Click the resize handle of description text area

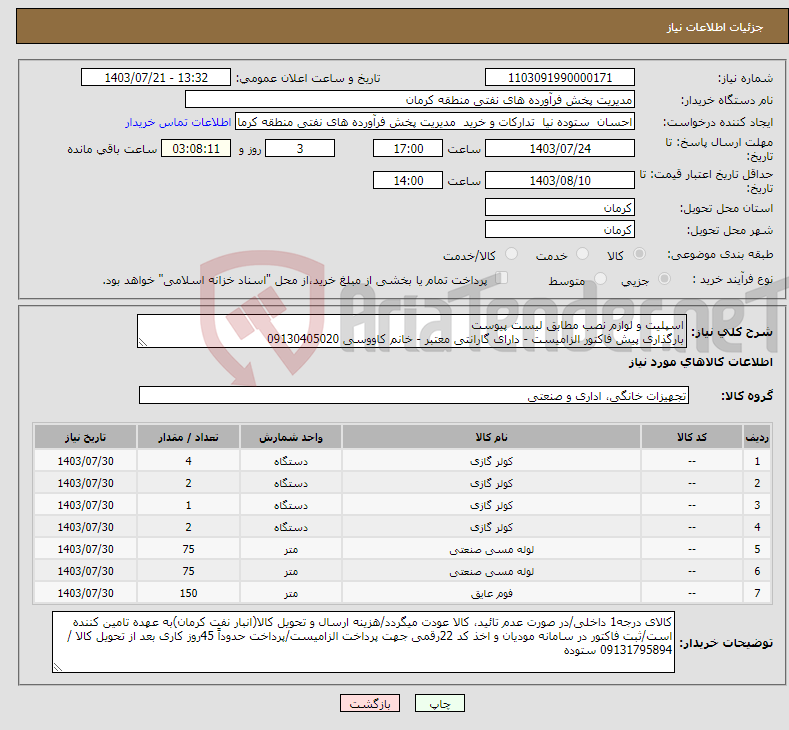point(143,343)
